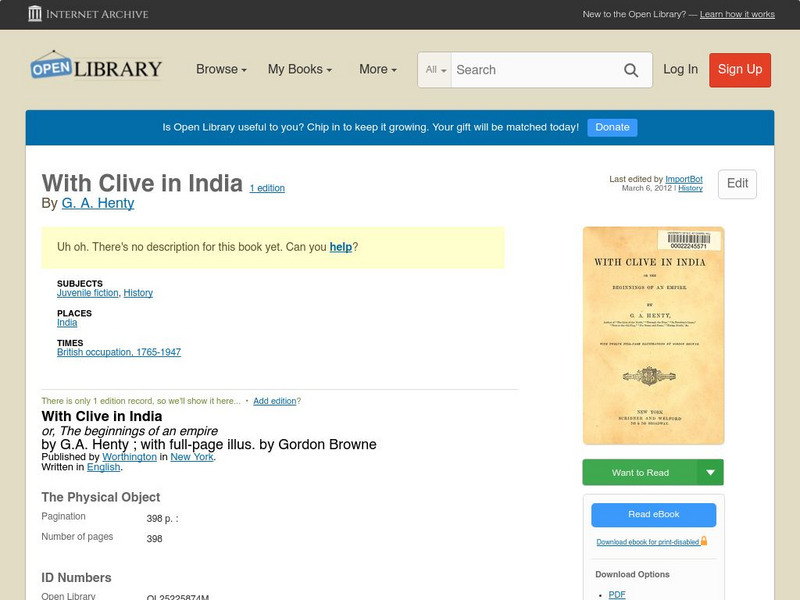Click the Sign Up button
This screenshot has width=800, height=600.
point(740,70)
